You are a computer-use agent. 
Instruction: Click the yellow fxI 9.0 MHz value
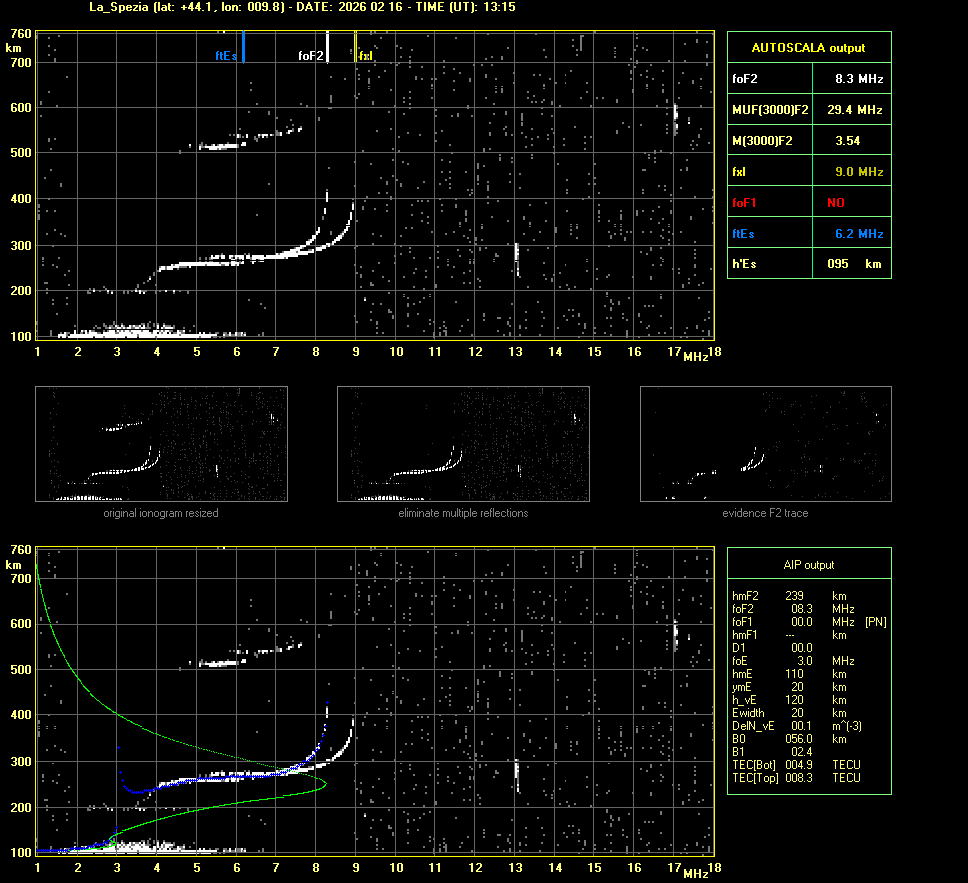(x=858, y=172)
